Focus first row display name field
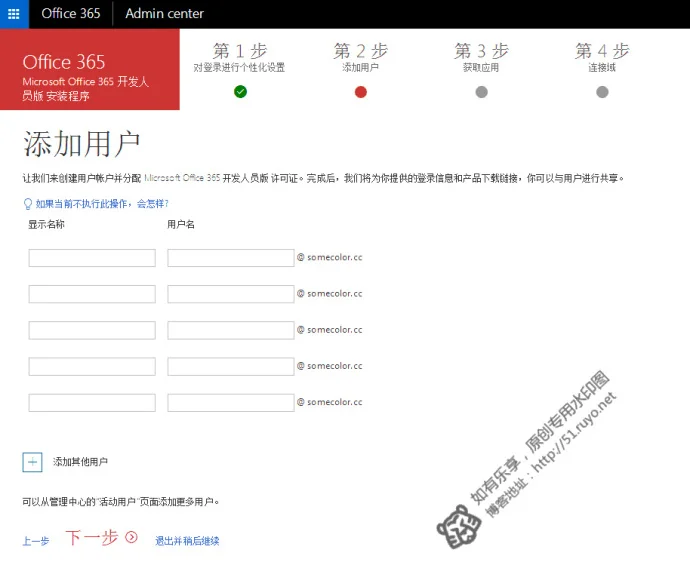The height and width of the screenshot is (565, 690). pyautogui.click(x=92, y=258)
